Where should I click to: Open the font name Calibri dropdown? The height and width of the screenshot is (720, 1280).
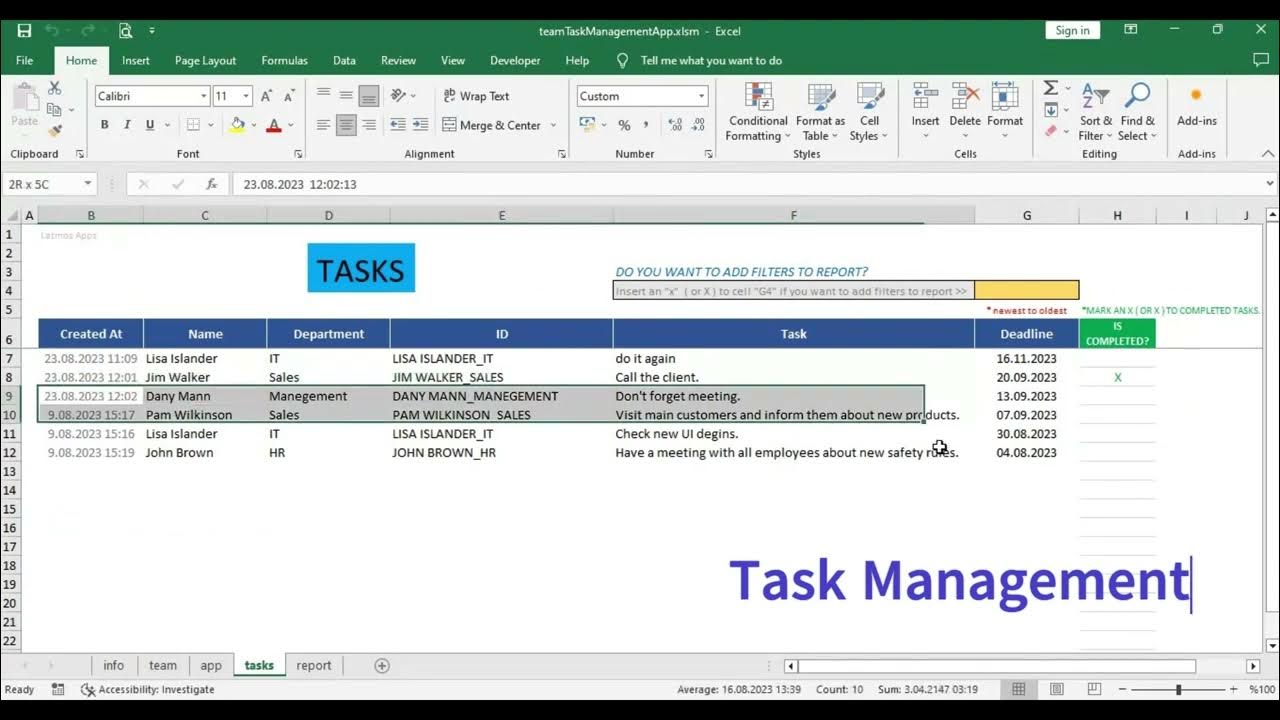[204, 96]
